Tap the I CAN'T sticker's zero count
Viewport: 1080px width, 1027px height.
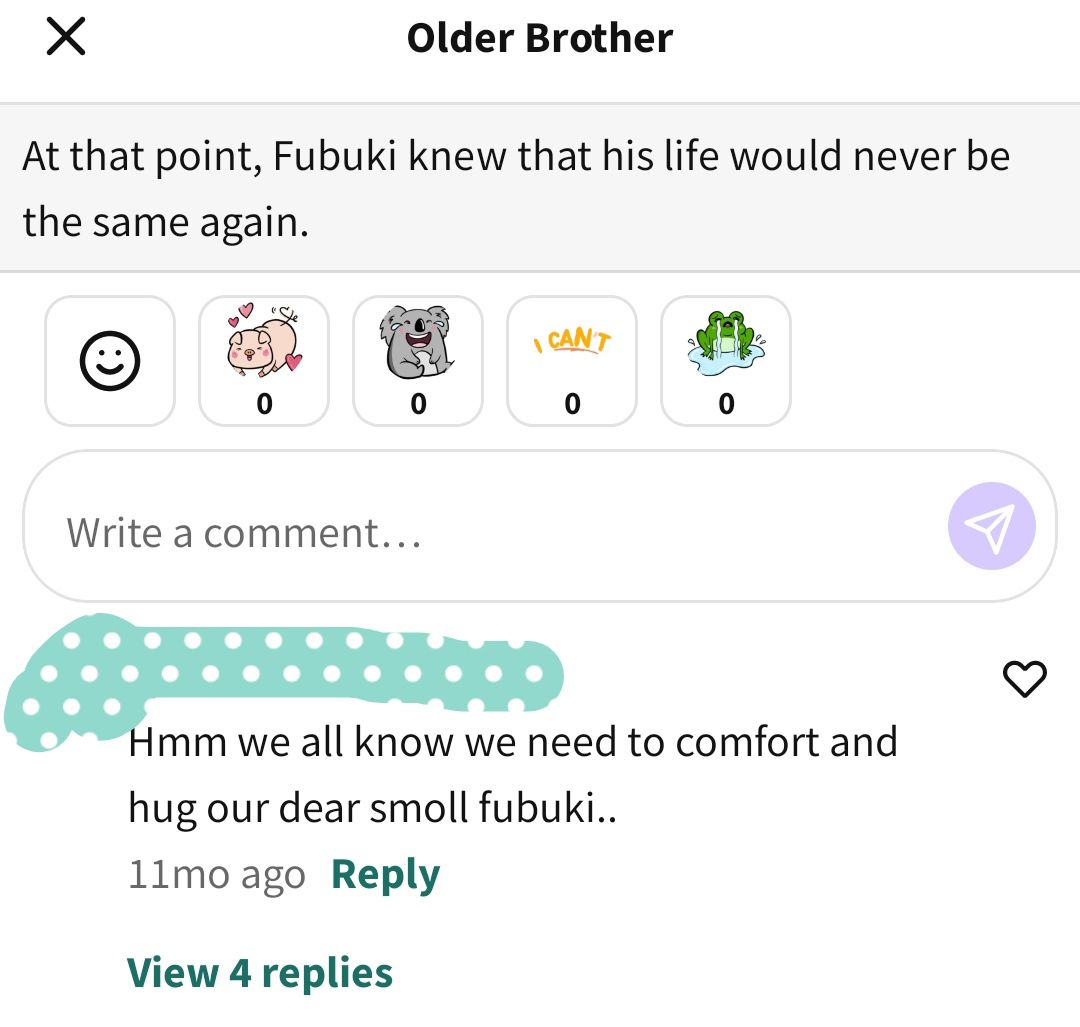point(572,404)
